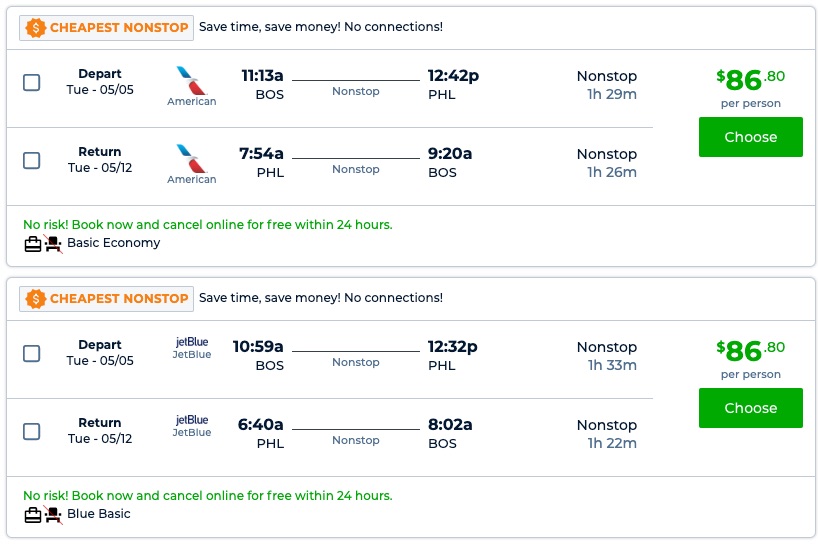
Task: Click the Basic Economy no-seat-selection icon
Action: pos(53,243)
